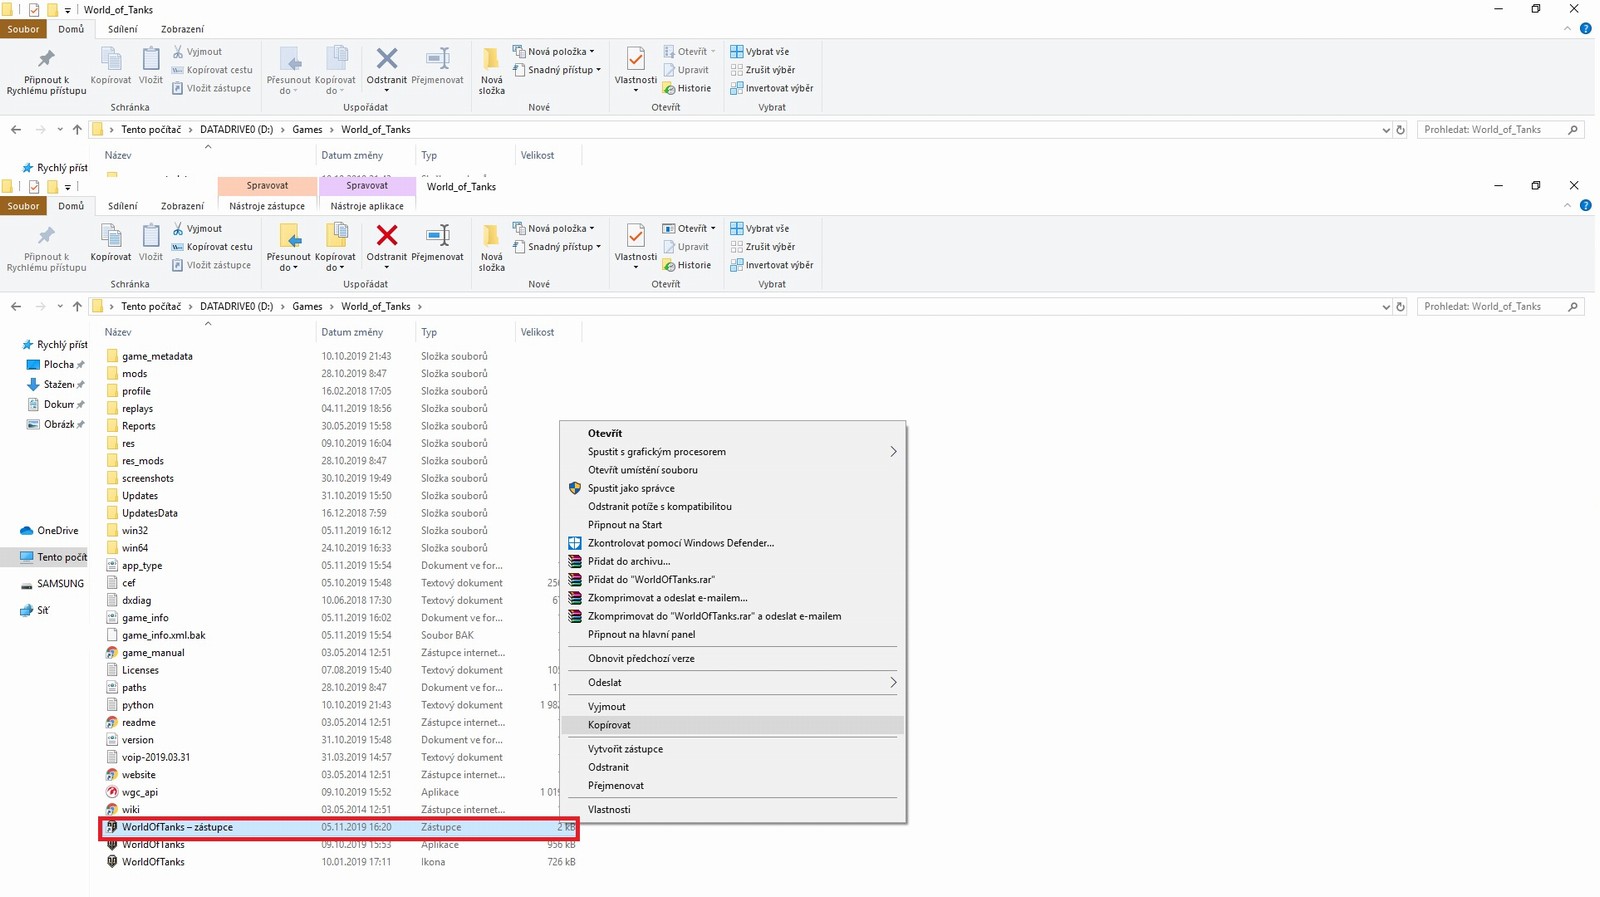Screen dimensions: 1600x897
Task: Click the Spustit jako správce shield icon
Action: click(575, 488)
